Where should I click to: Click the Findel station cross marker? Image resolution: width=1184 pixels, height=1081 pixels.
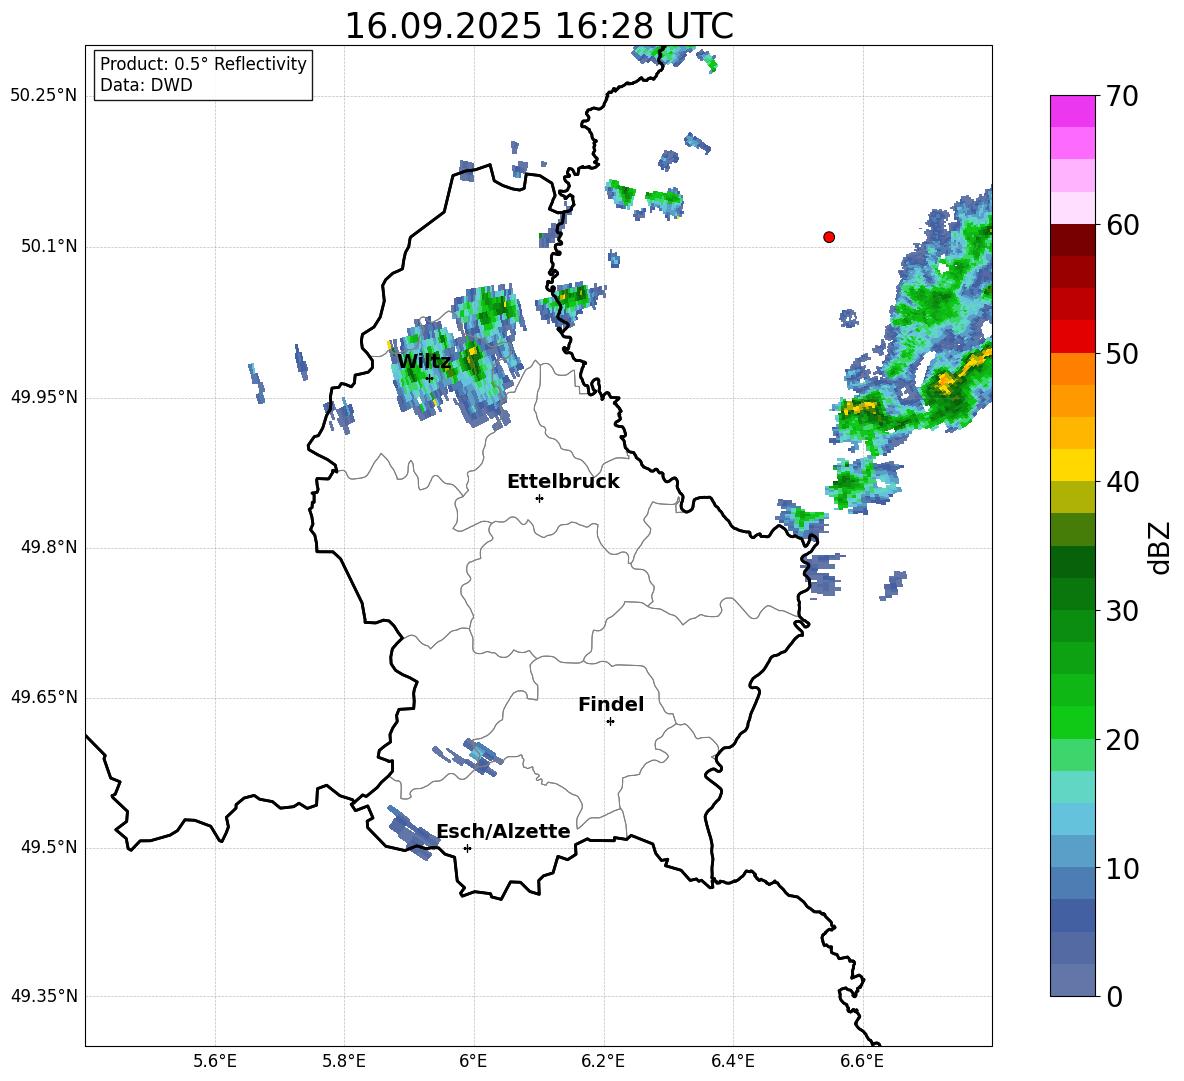610,722
